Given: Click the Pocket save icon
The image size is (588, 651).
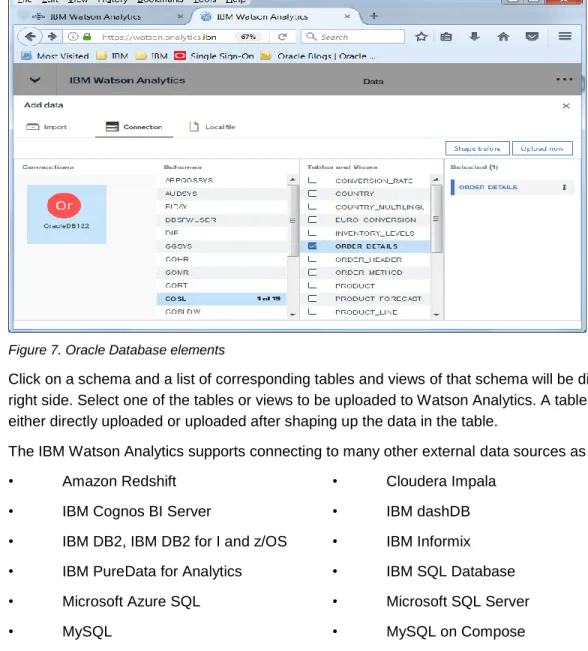Looking at the screenshot, I should (x=532, y=37).
